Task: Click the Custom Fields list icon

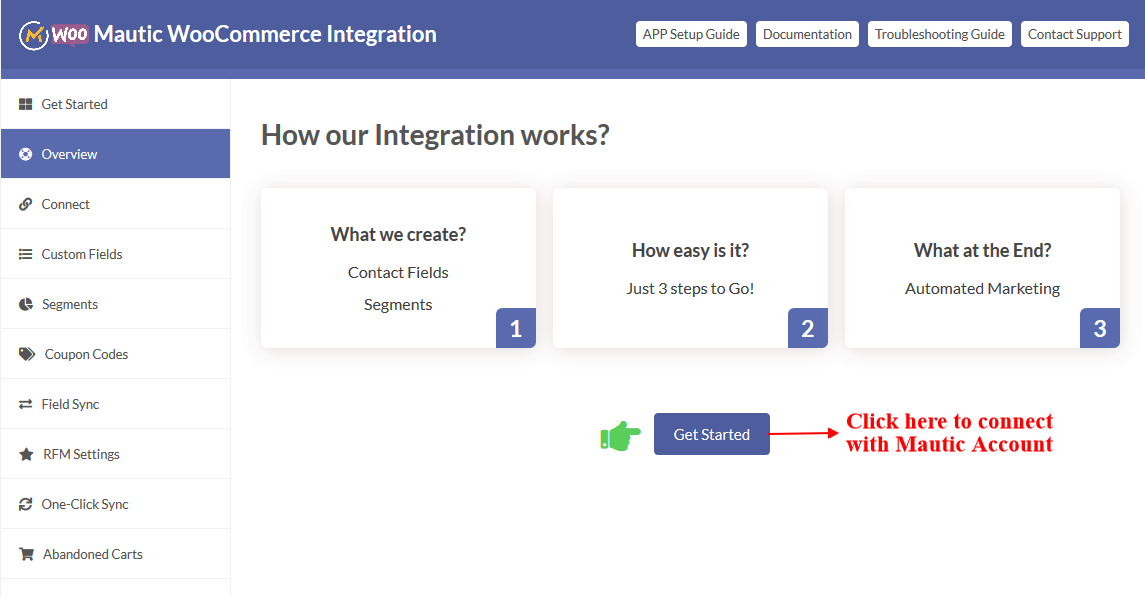Action: click(24, 253)
